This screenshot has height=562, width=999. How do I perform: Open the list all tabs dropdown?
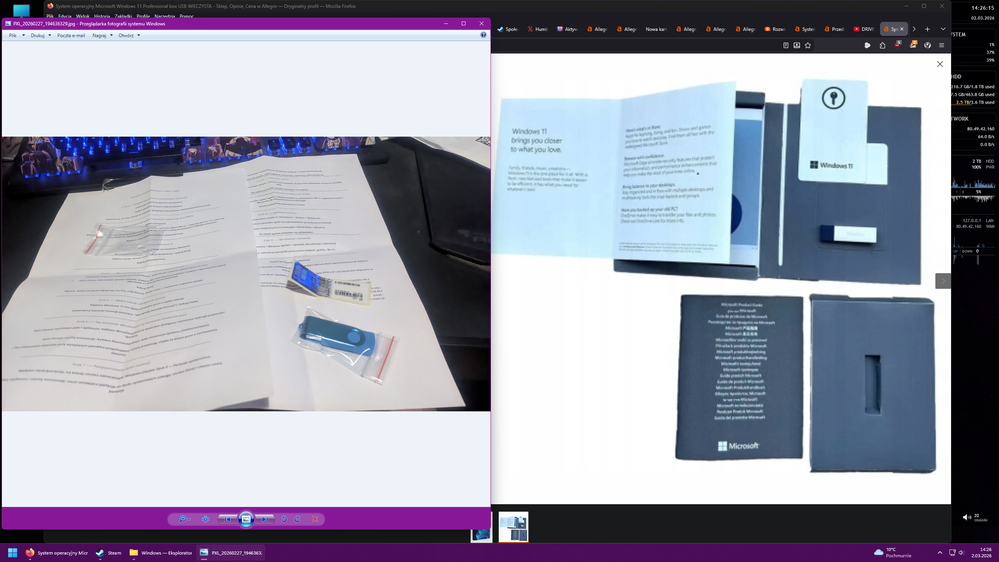943,29
